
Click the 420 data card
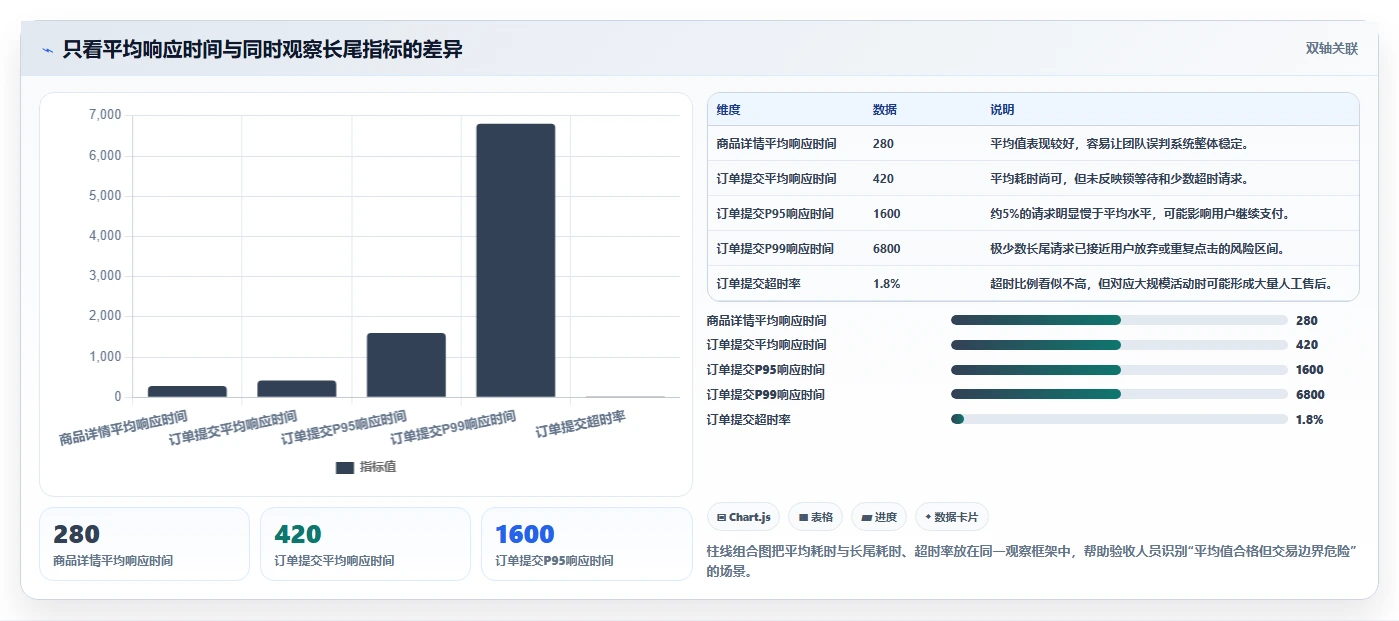click(365, 544)
